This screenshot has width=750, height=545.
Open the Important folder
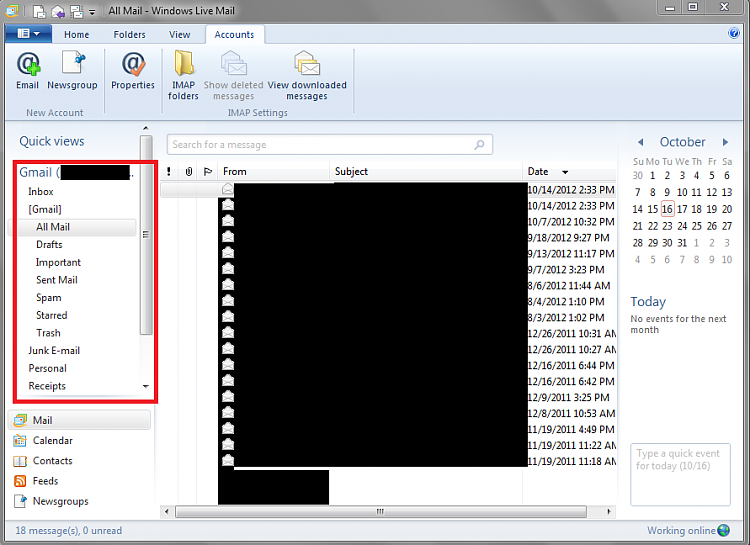pos(58,262)
